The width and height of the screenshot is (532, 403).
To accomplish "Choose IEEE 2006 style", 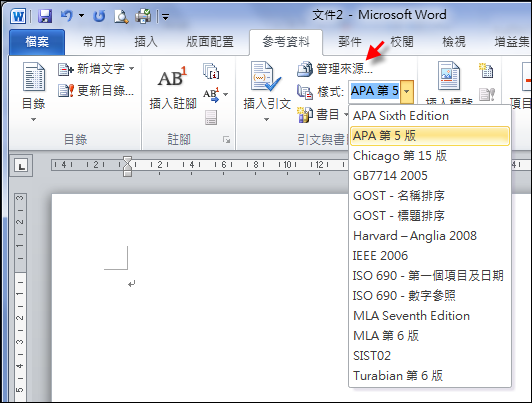I will (430, 256).
